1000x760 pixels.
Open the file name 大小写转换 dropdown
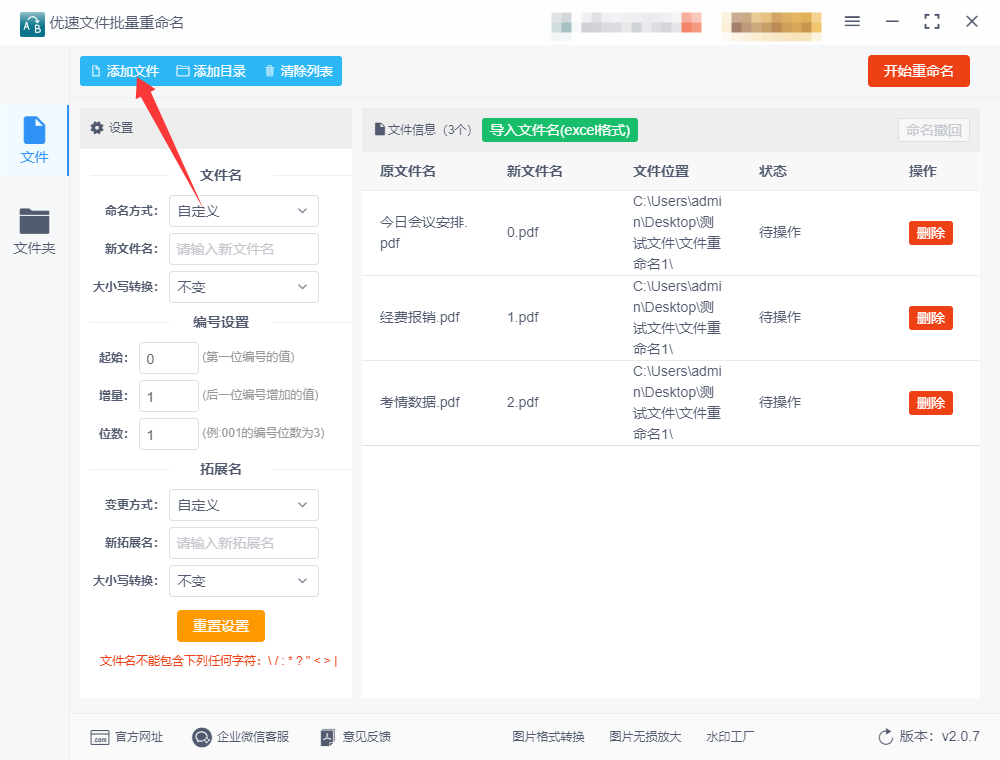(x=244, y=287)
